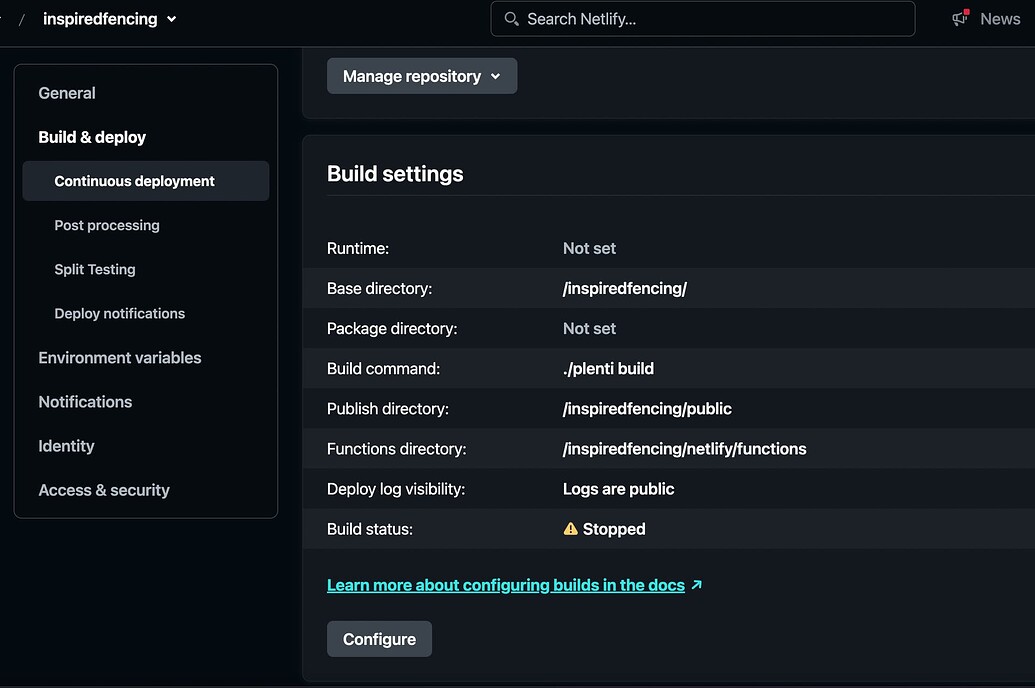The height and width of the screenshot is (688, 1035).
Task: Select Environment variables in the sidebar
Action: click(x=120, y=357)
